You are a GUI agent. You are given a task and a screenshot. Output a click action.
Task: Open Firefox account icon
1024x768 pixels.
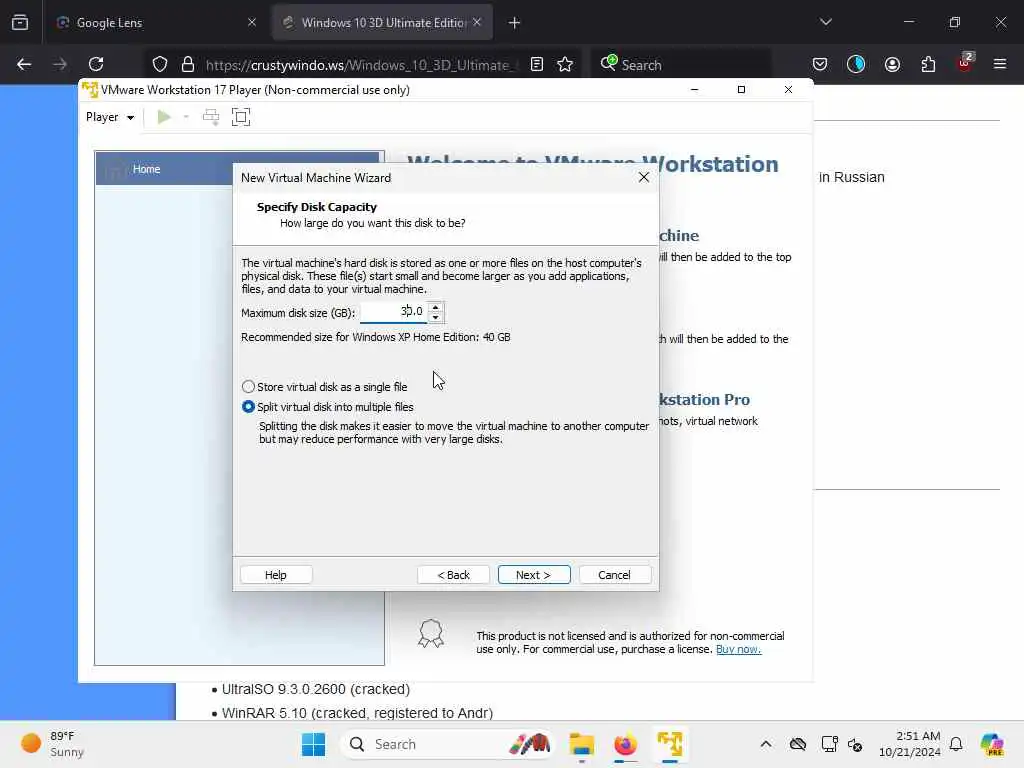892,65
